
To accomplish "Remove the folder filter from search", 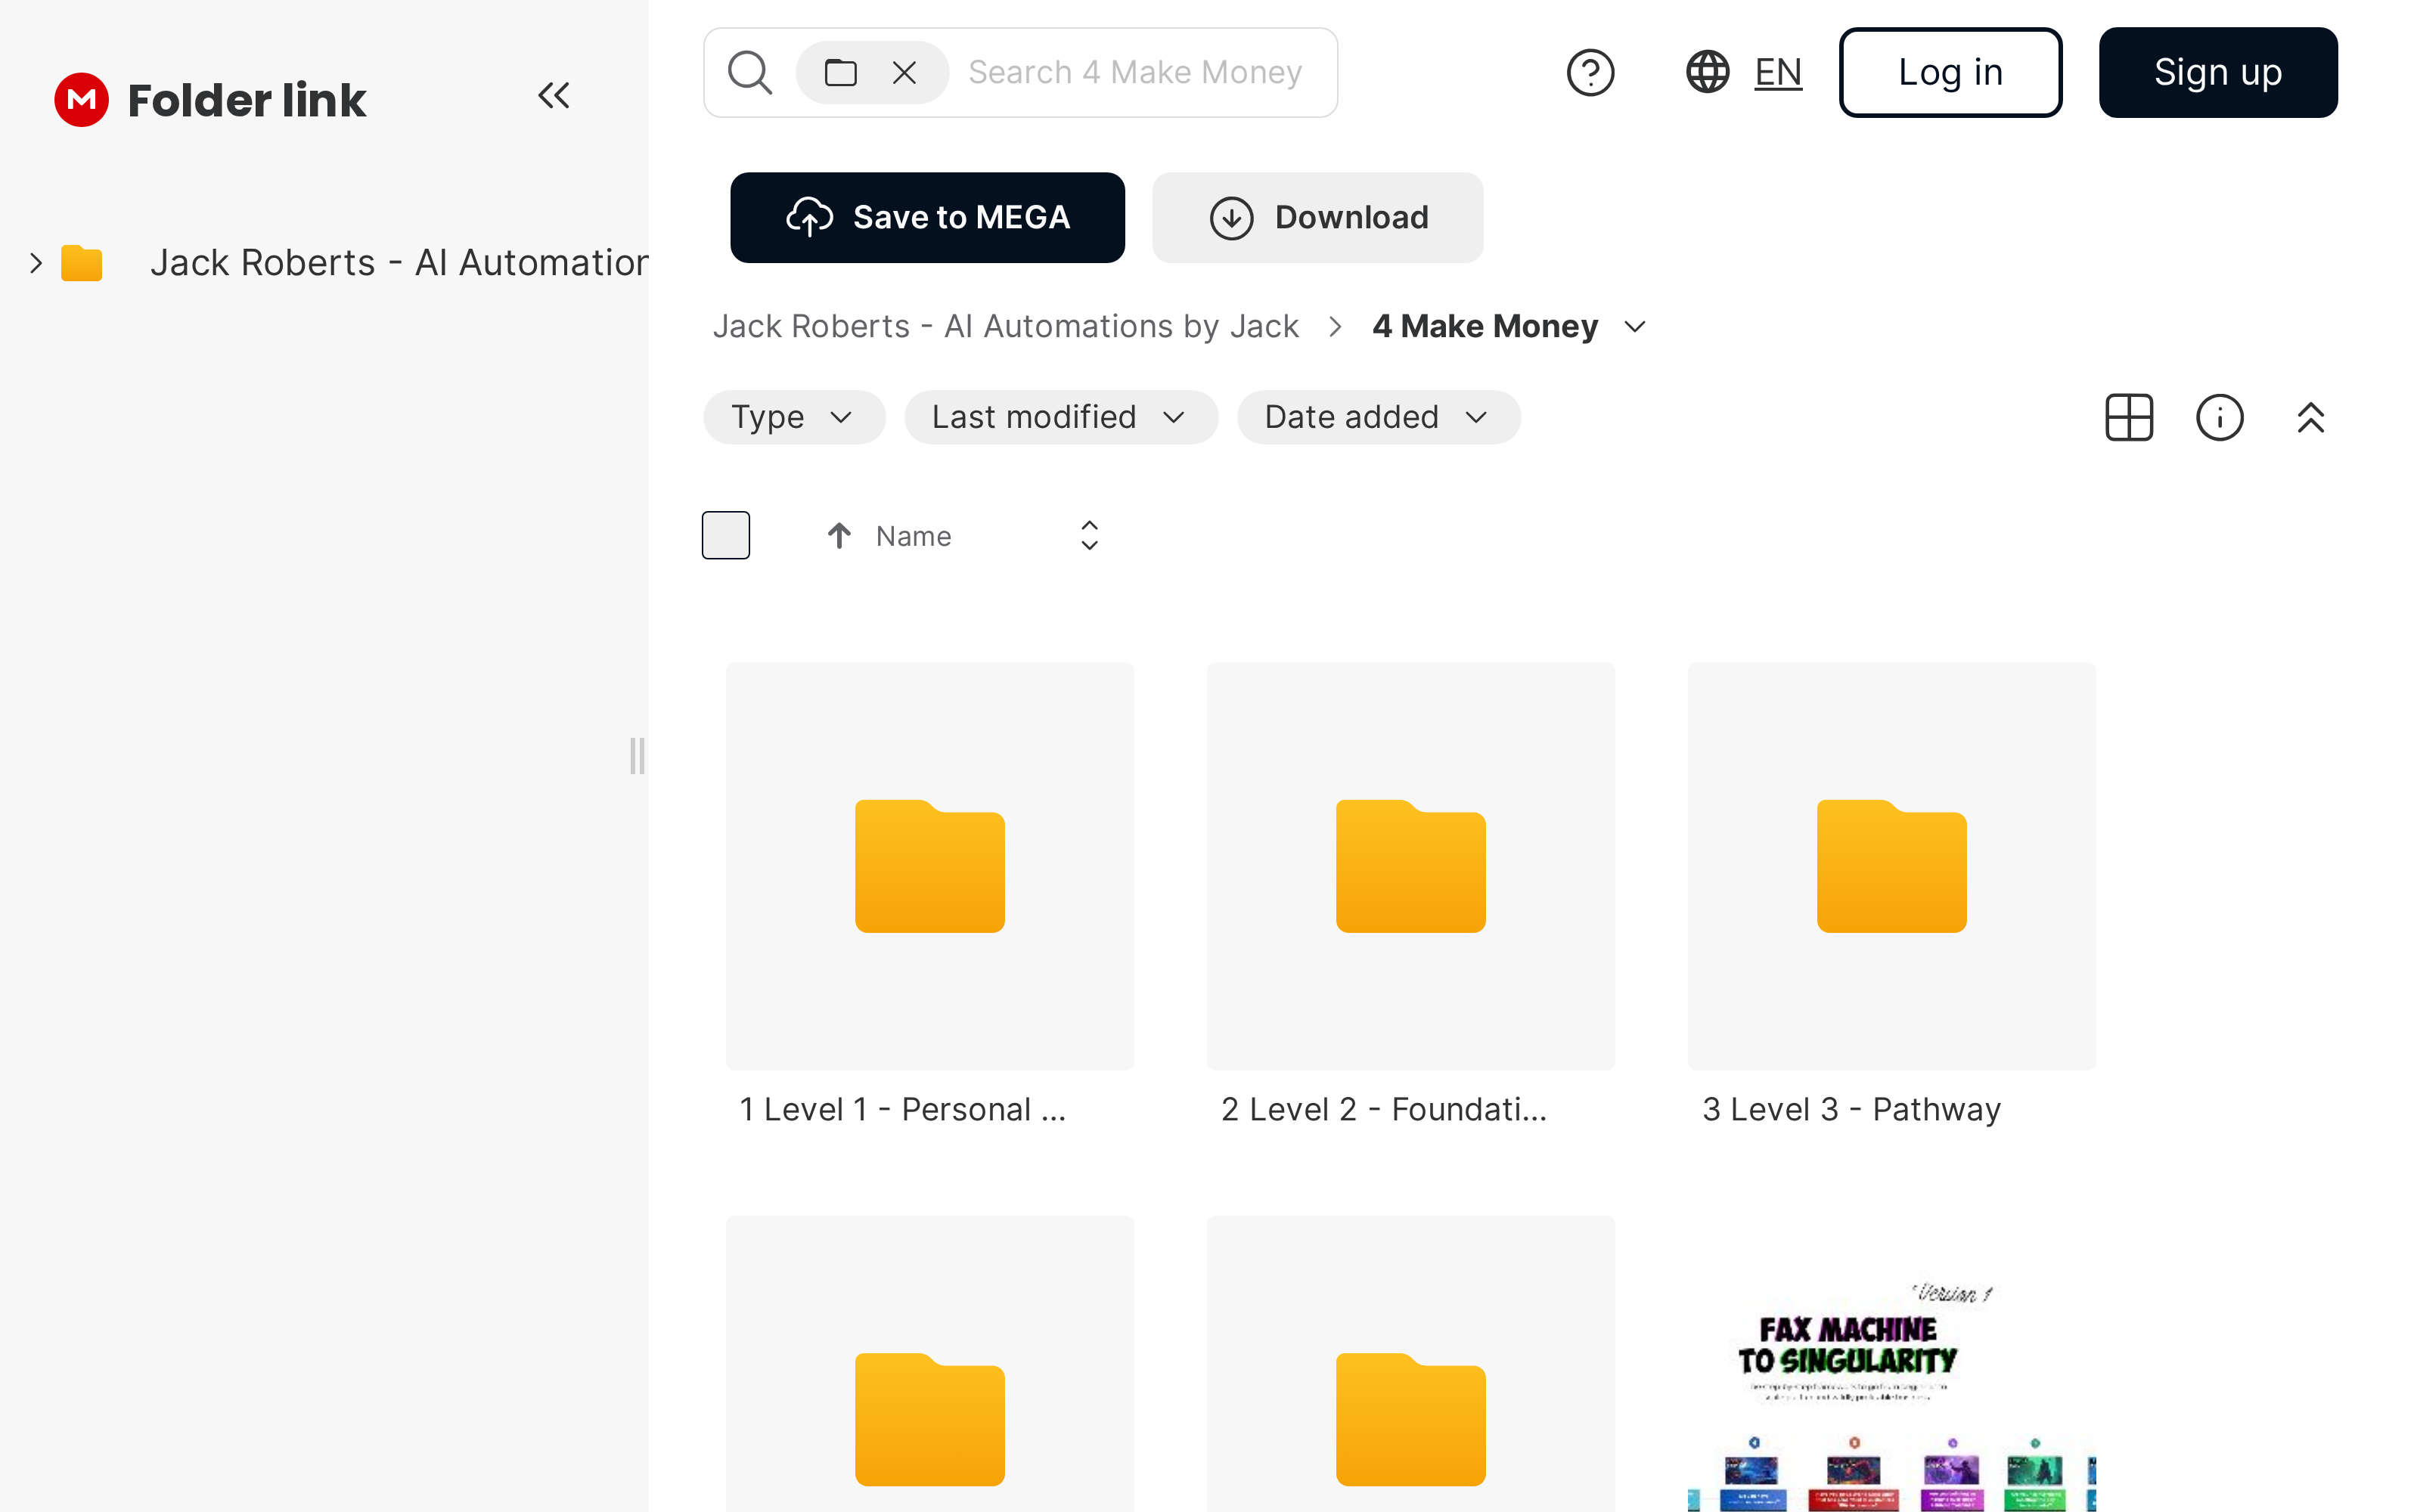I will (904, 72).
